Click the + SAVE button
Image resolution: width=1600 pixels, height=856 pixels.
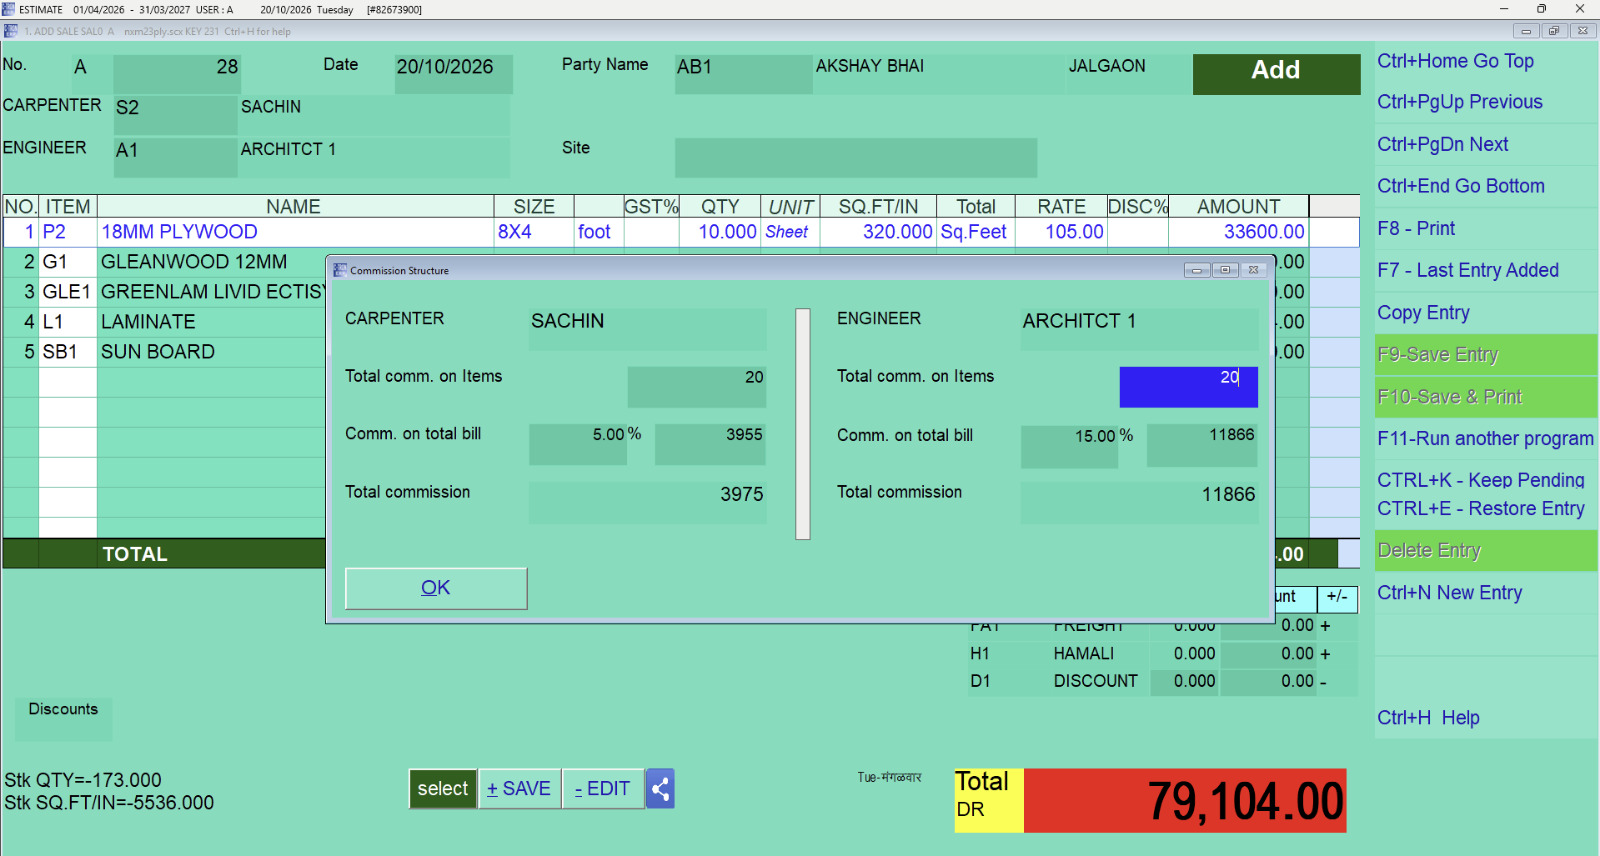(519, 789)
